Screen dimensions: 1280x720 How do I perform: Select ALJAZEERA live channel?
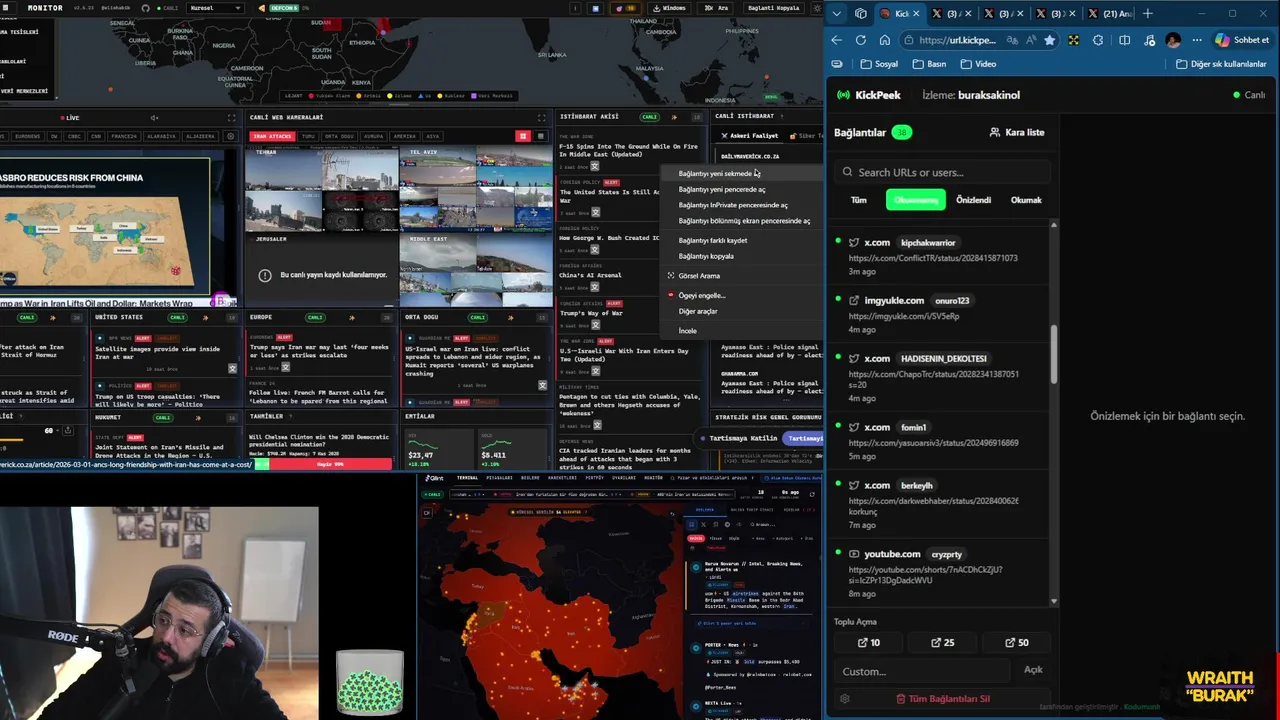pyautogui.click(x=200, y=136)
